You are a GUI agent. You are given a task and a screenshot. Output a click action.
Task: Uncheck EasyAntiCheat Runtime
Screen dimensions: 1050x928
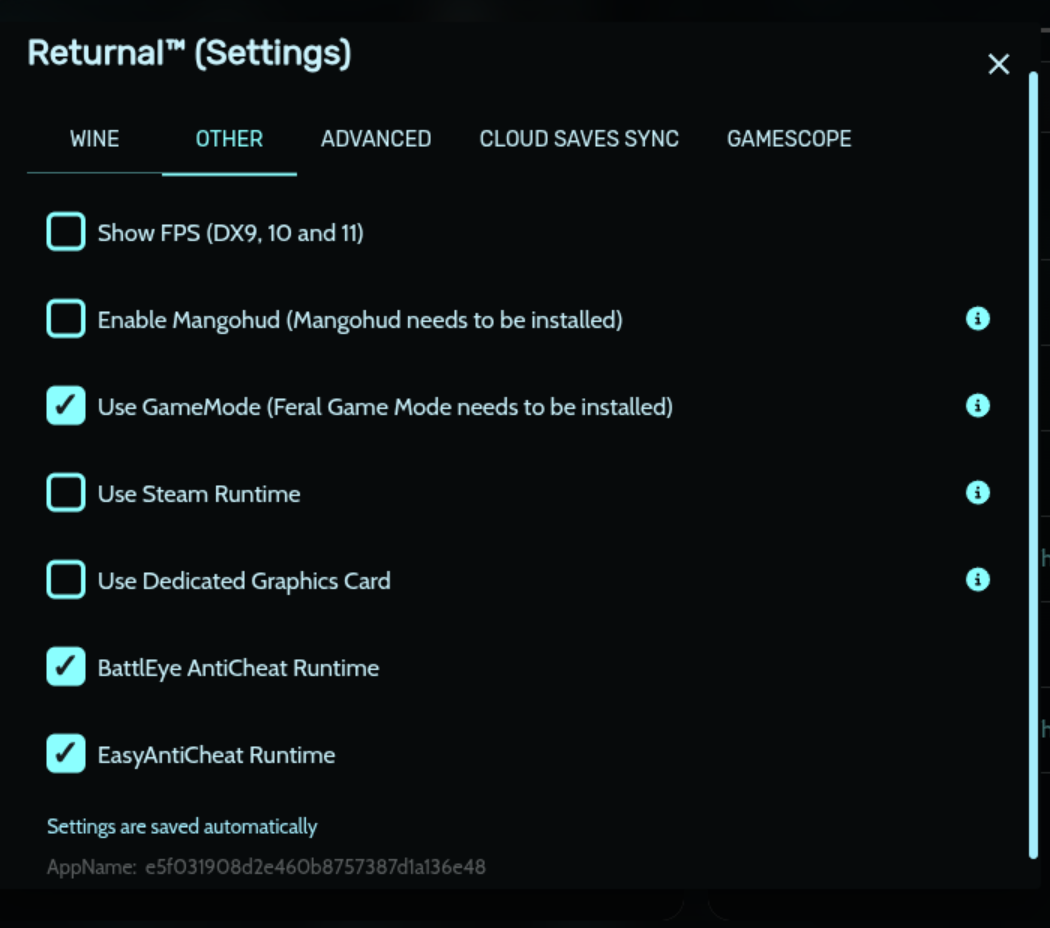[x=66, y=755]
